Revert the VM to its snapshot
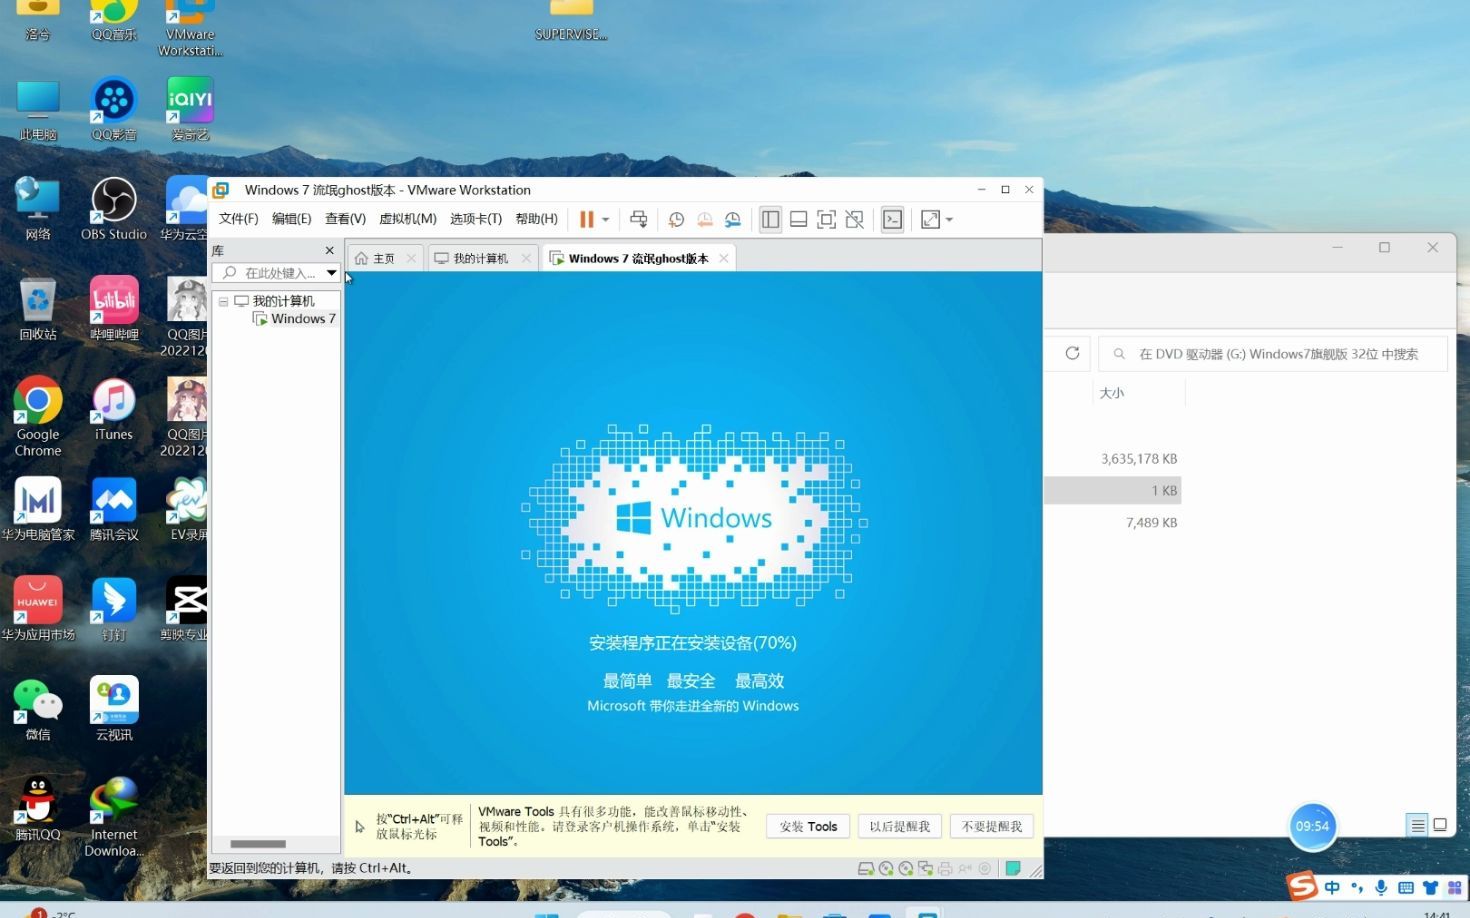This screenshot has height=918, width=1470. click(x=705, y=219)
